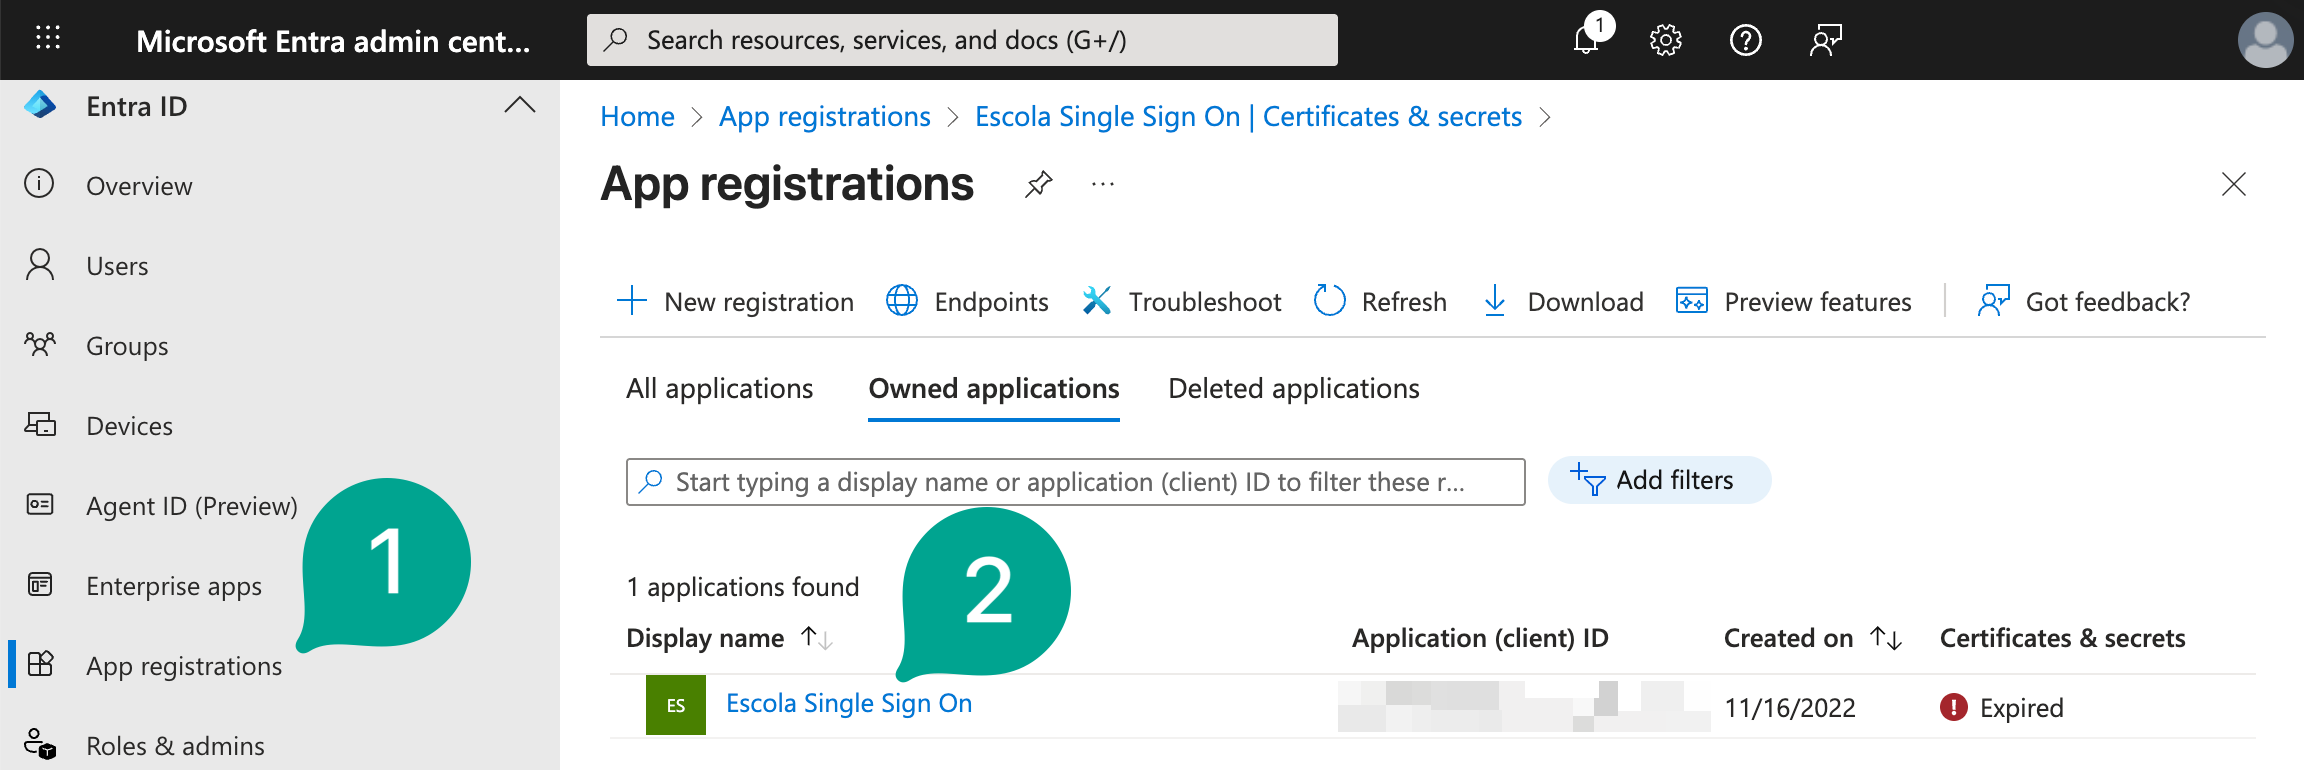
Task: Click the Roles & admins icon
Action: 40,744
